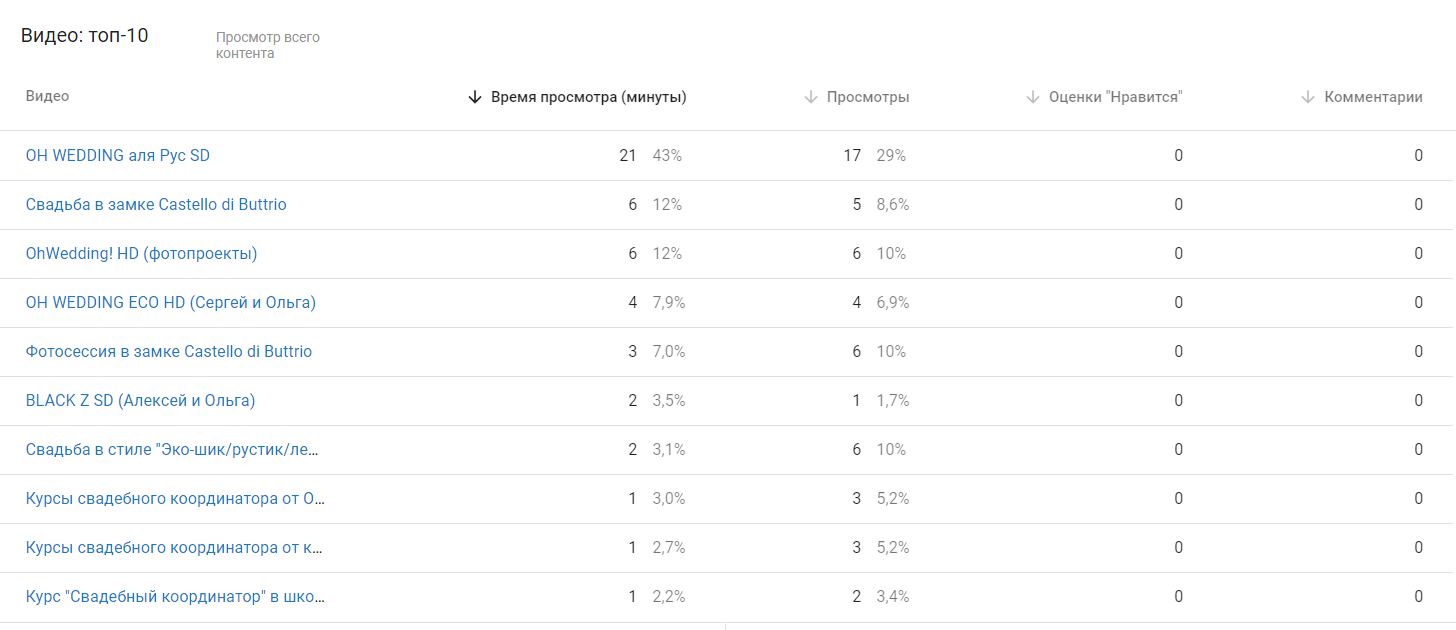Viewport: 1456px width, 630px height.
Task: Open the BLACK Z SD (Алексей и Ольга) video
Action: click(138, 400)
